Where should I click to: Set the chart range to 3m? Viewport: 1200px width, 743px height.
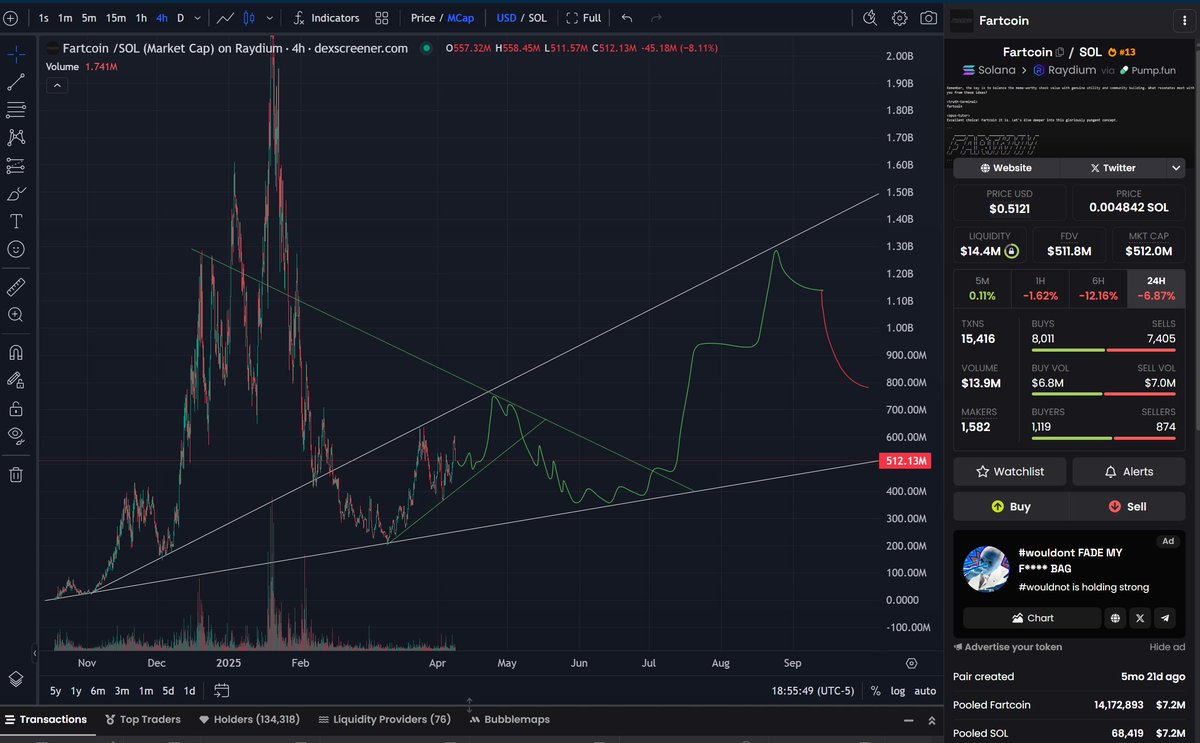pos(121,691)
